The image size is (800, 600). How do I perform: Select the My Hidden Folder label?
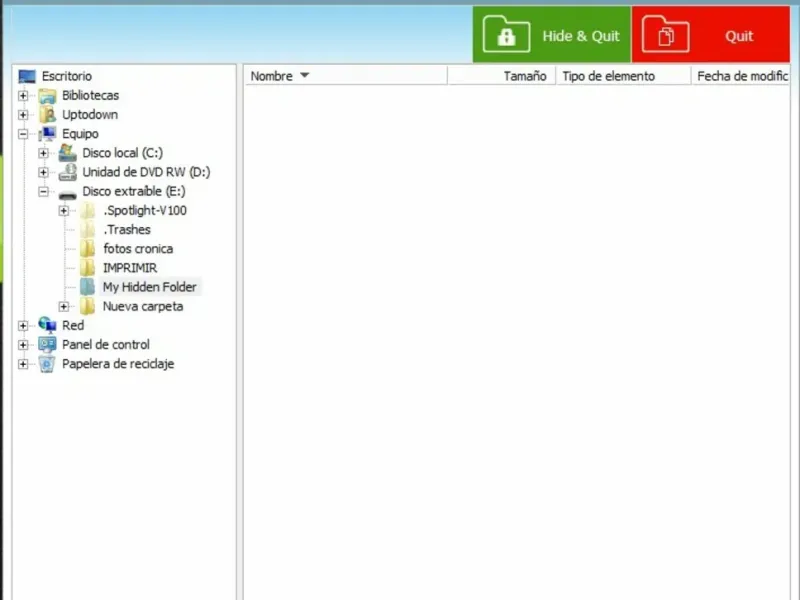click(x=149, y=287)
